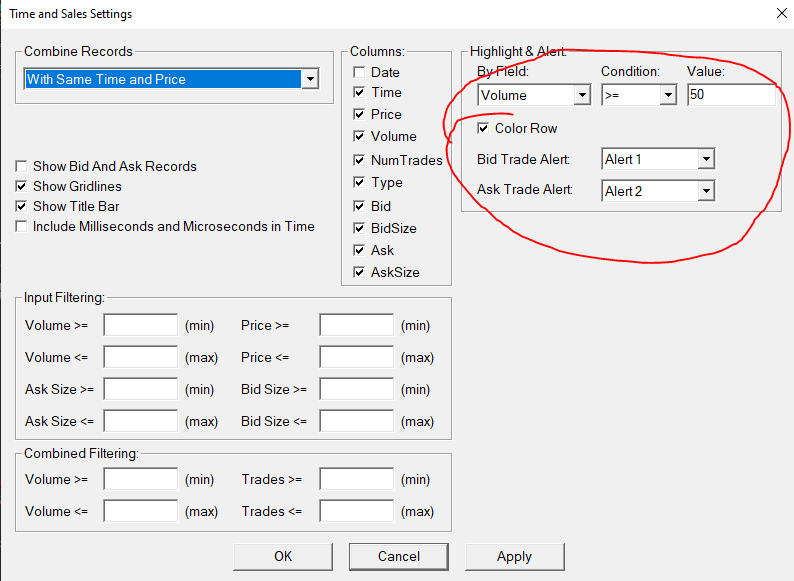Close the Time and Sales Settings dialog

782,14
